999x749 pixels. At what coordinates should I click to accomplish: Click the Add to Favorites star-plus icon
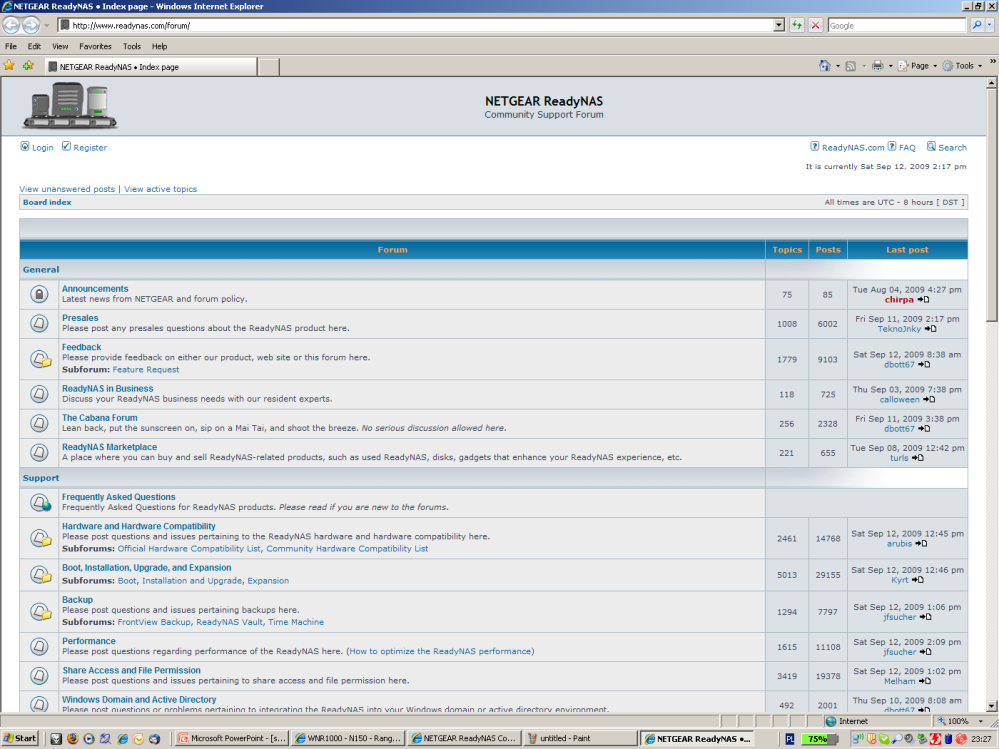(28, 66)
